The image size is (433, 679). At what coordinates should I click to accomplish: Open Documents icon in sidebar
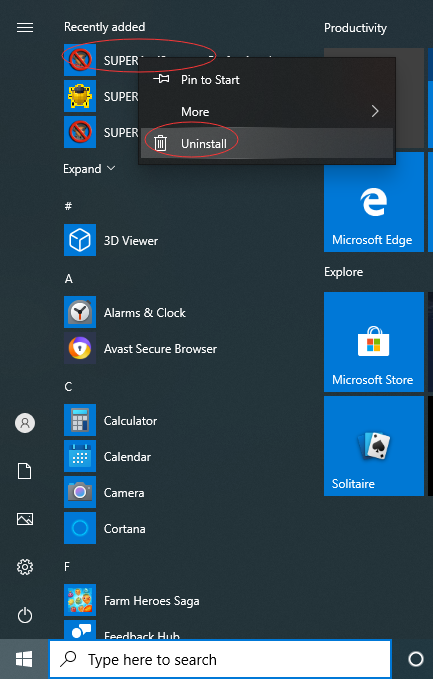click(25, 471)
